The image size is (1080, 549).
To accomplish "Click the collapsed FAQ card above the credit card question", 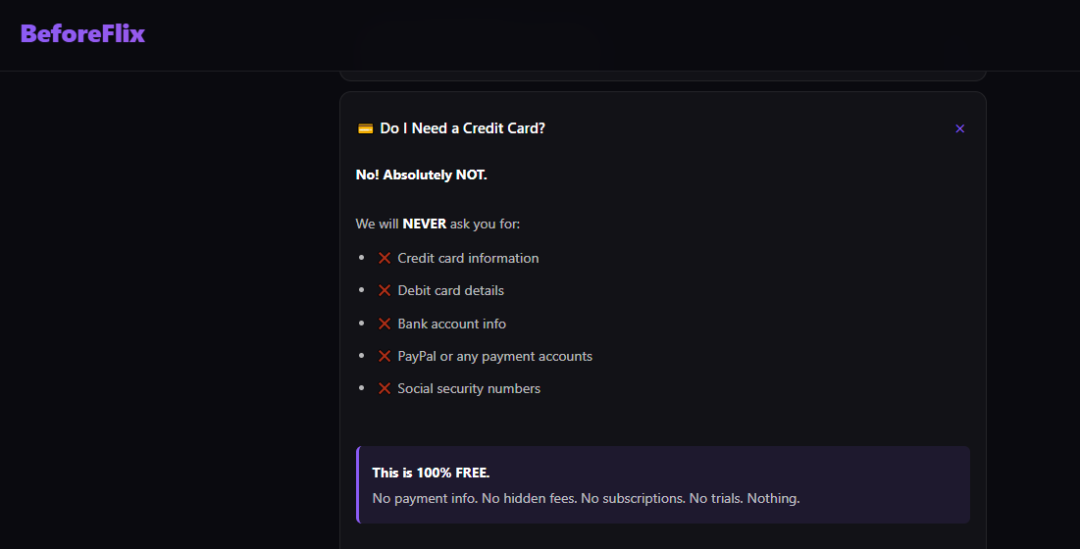I will pos(662,76).
